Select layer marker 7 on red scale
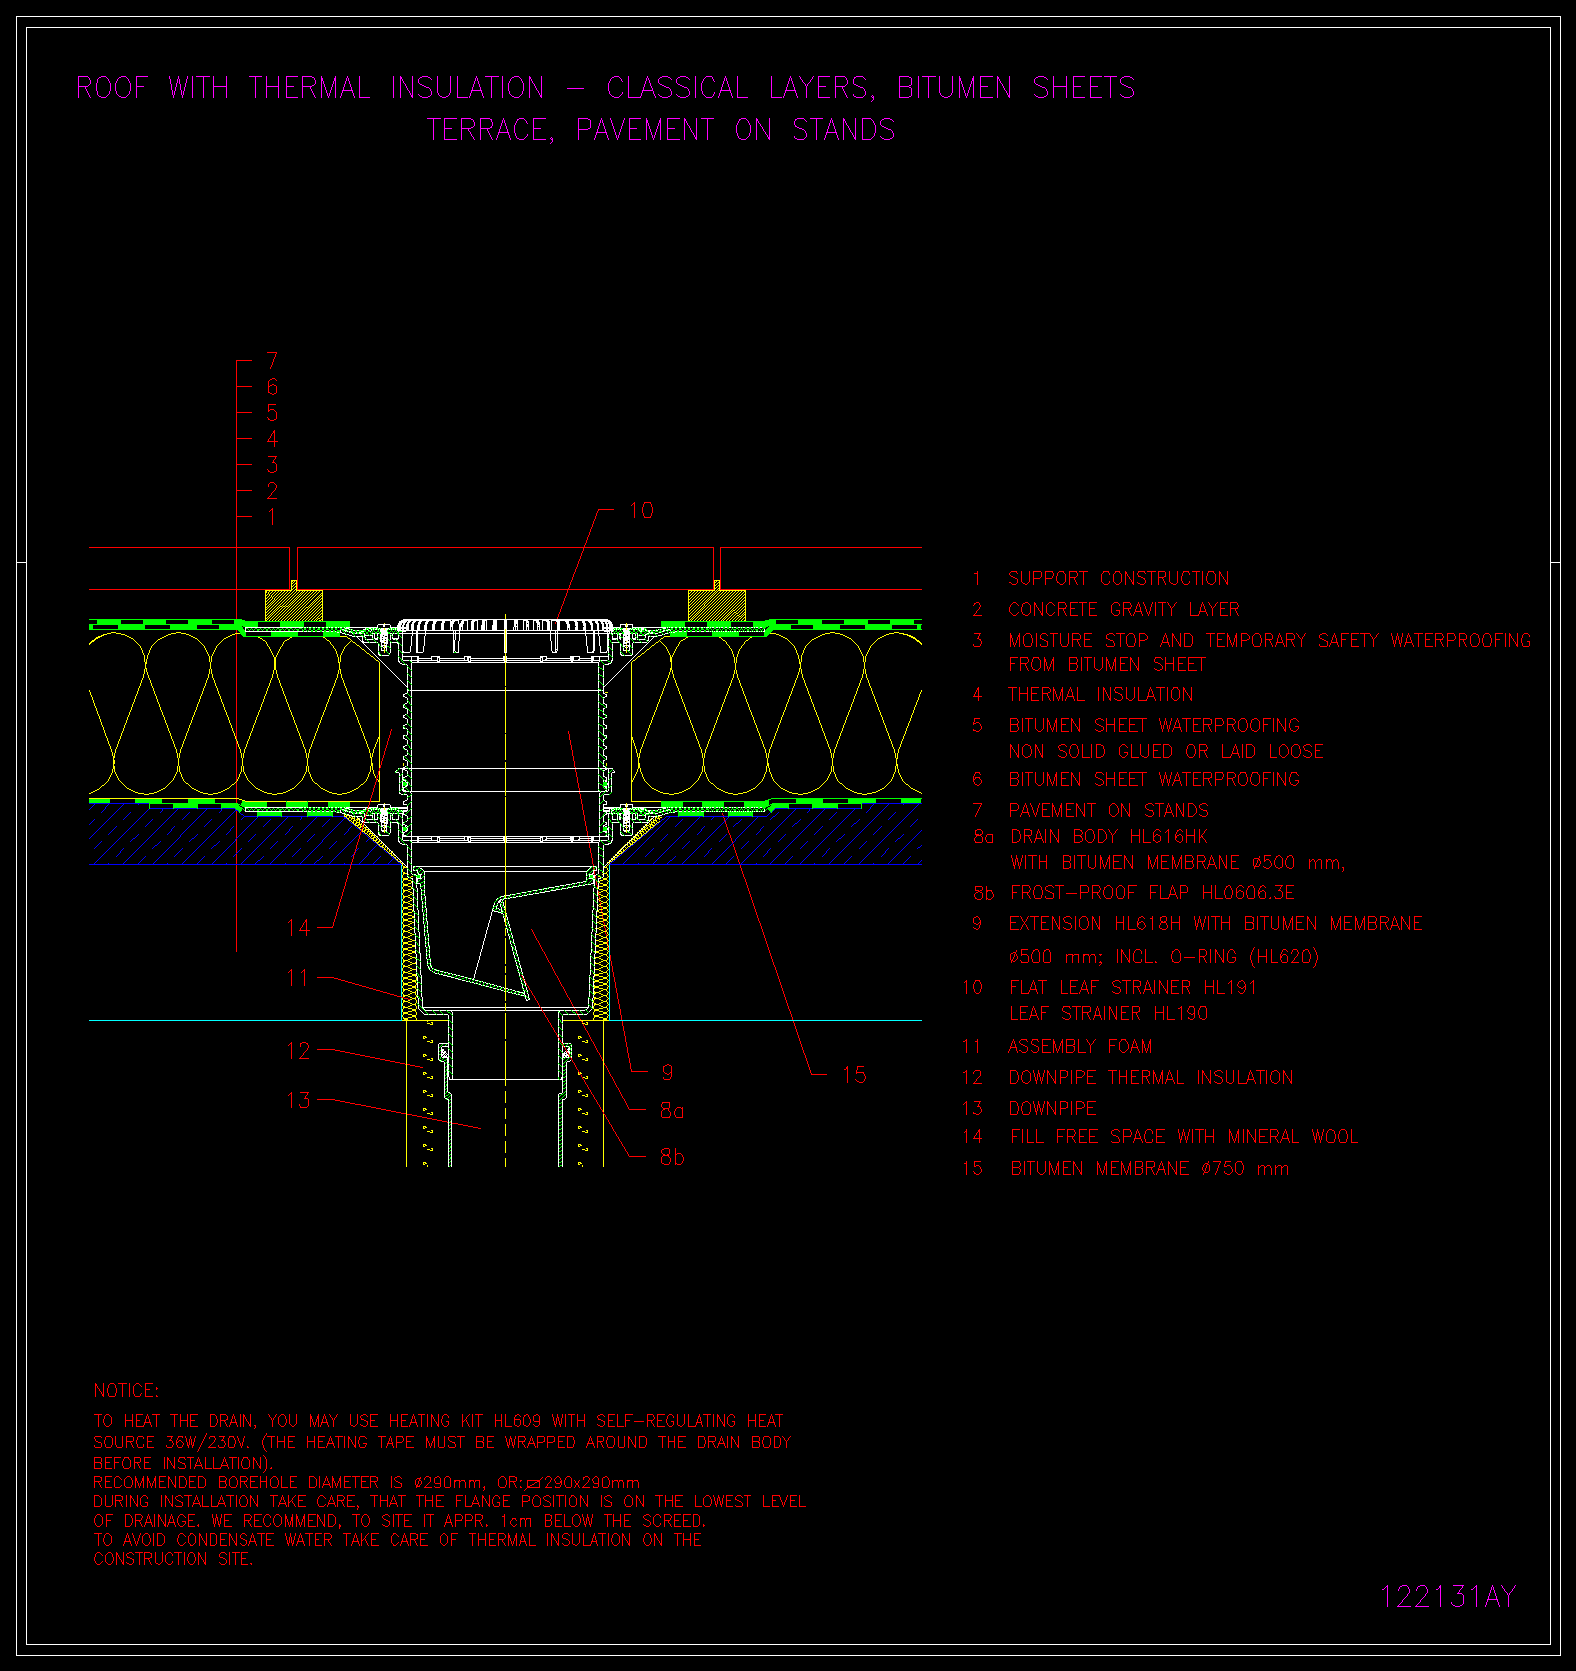1576x1671 pixels. pyautogui.click(x=272, y=361)
